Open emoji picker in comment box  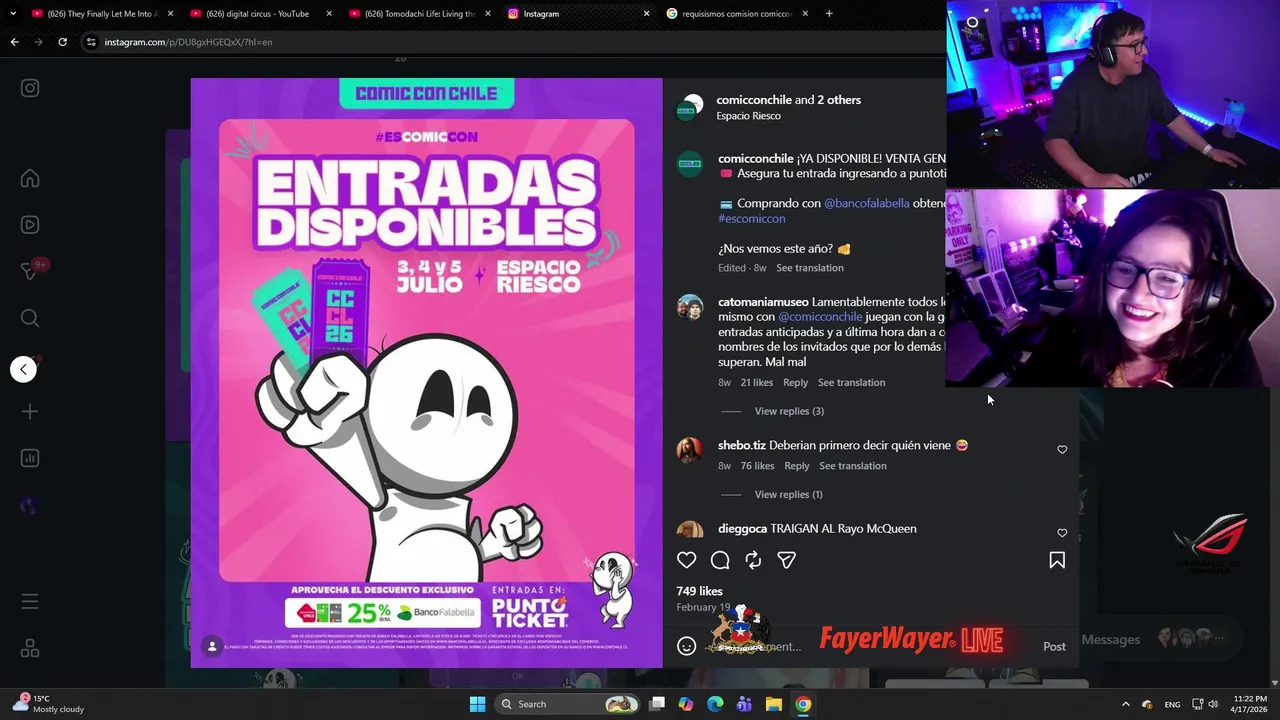tap(686, 646)
